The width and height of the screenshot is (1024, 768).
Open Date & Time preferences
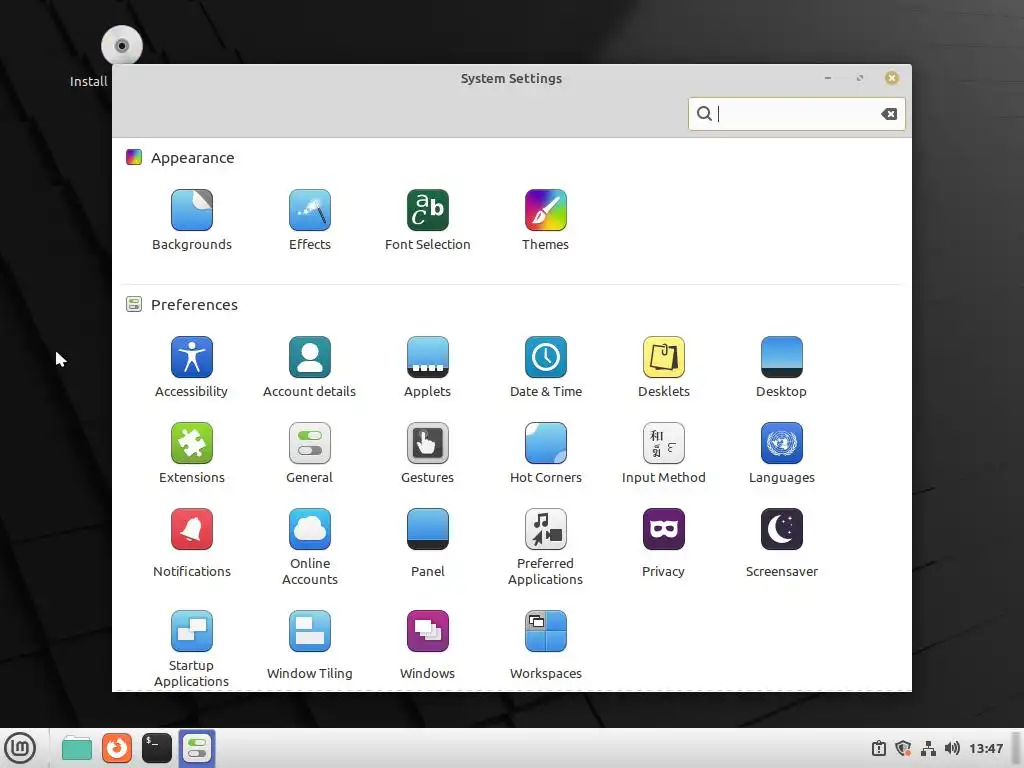546,367
